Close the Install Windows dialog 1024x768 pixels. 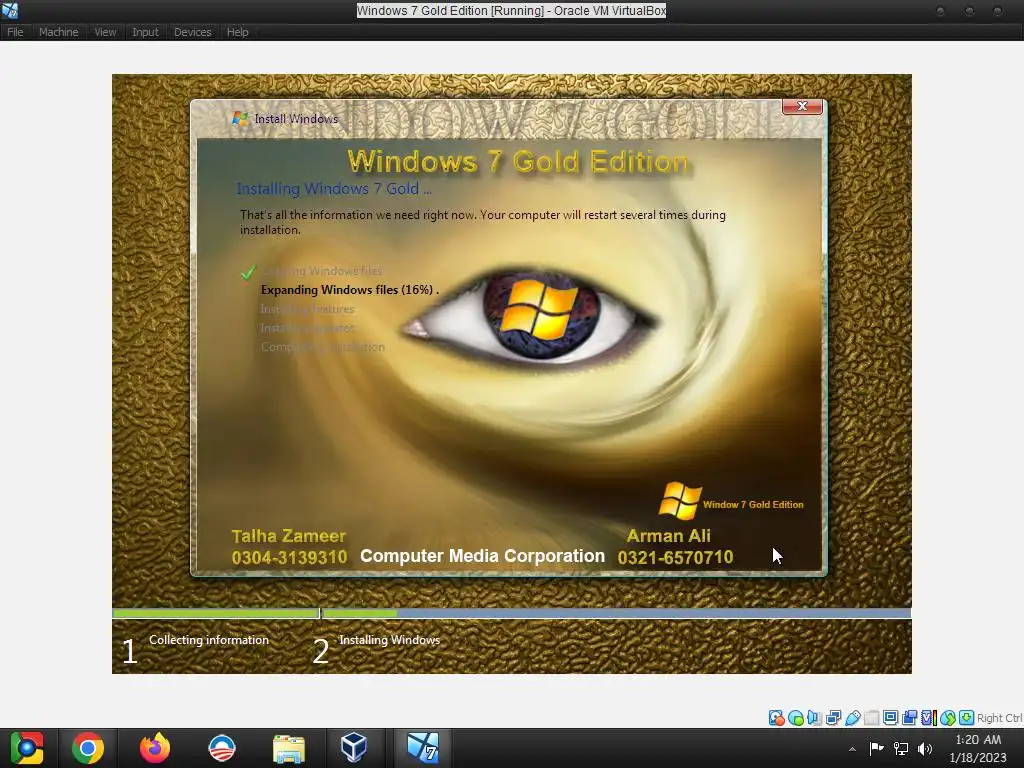pyautogui.click(x=802, y=106)
